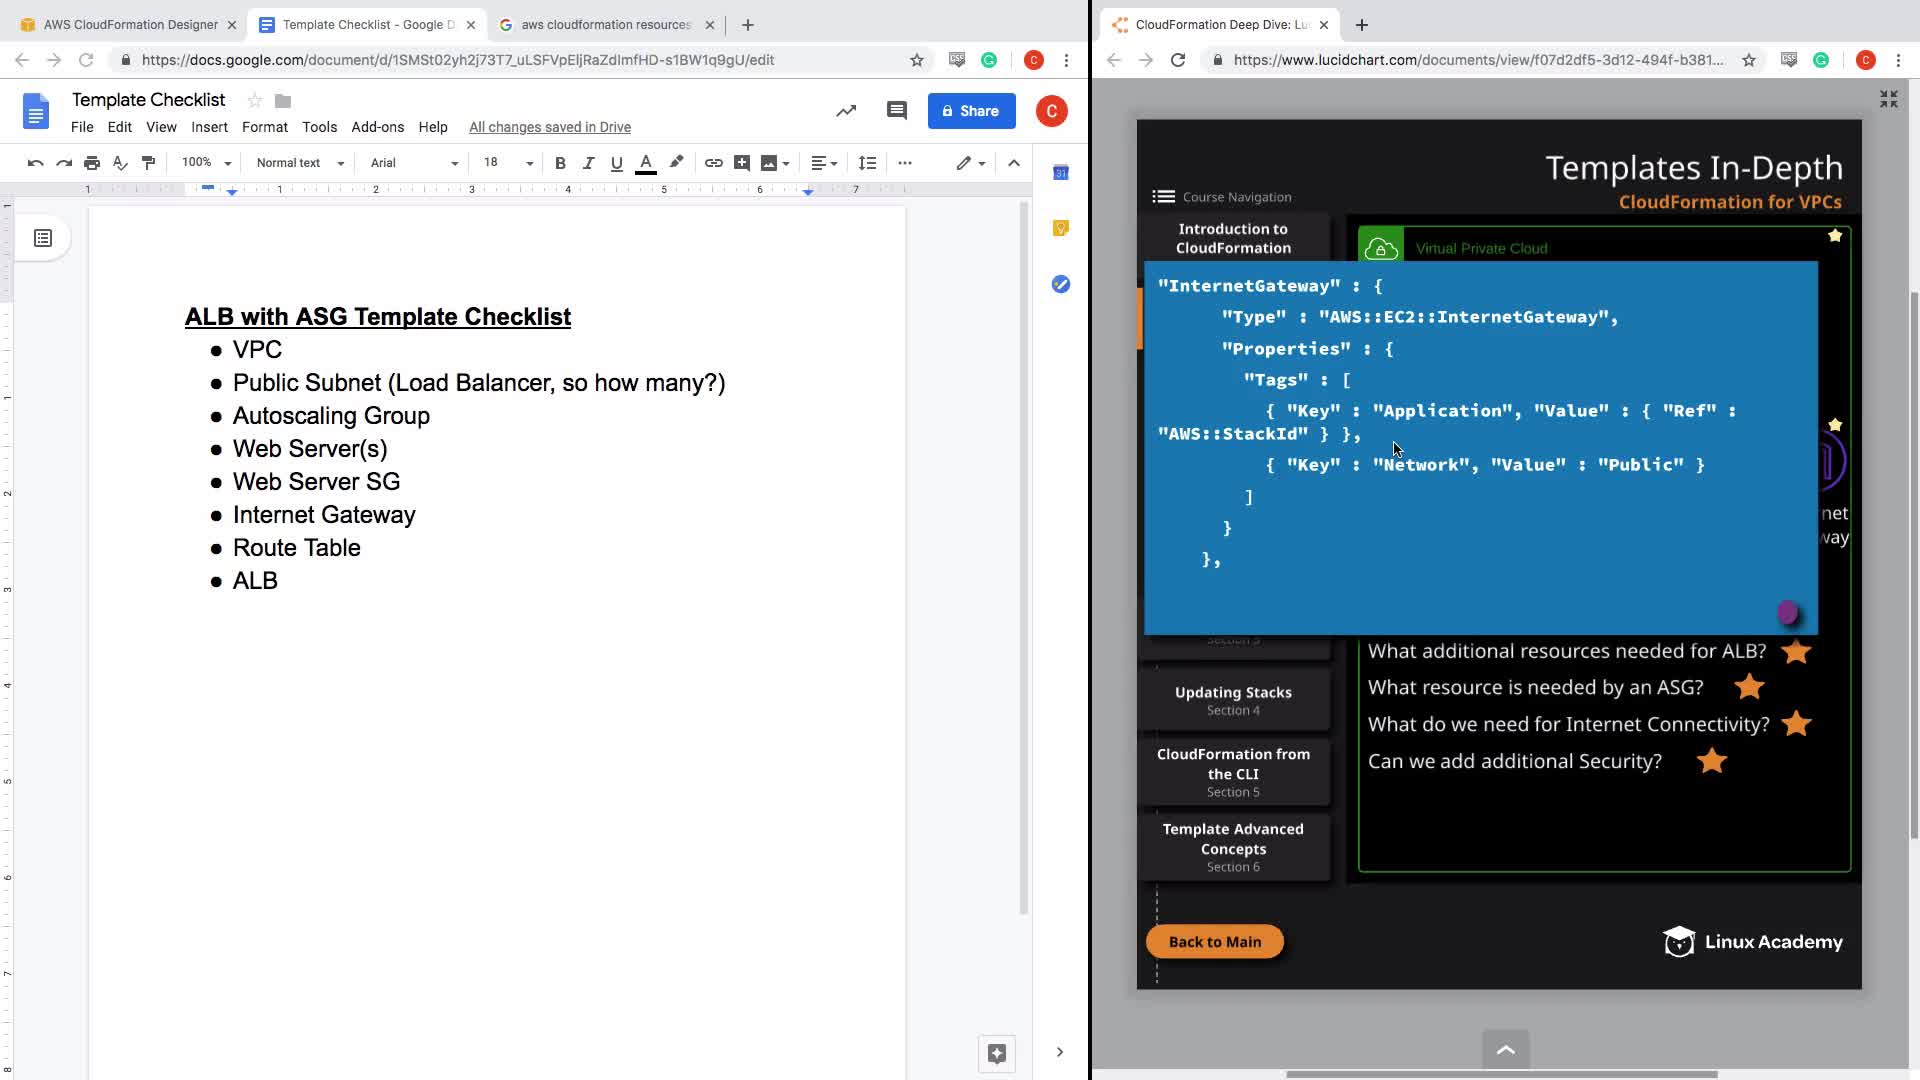
Task: Open the 100% zoom dropdown
Action: click(x=205, y=163)
